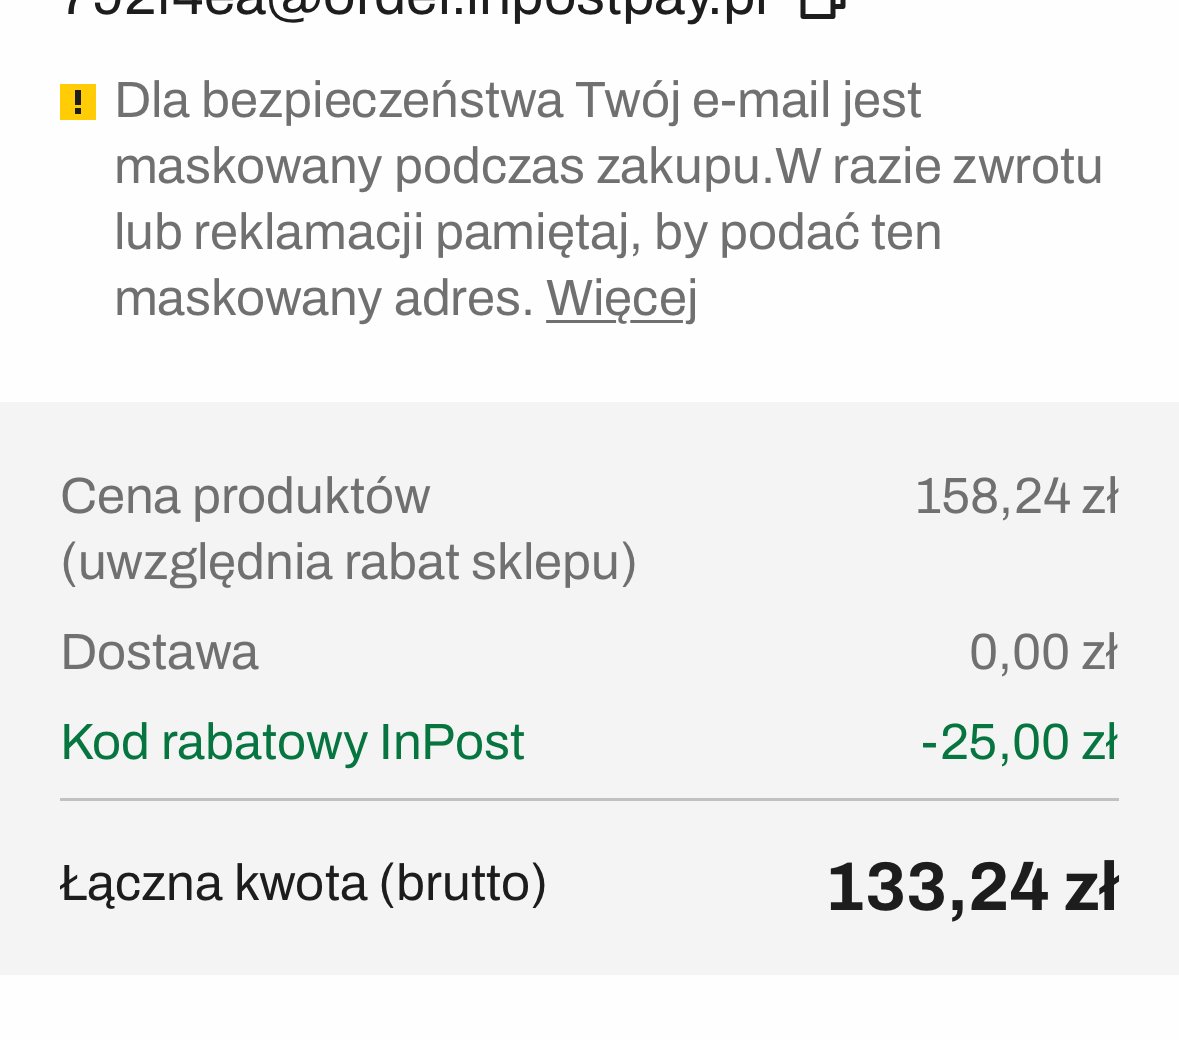Select the Cena produktów label

coord(245,497)
